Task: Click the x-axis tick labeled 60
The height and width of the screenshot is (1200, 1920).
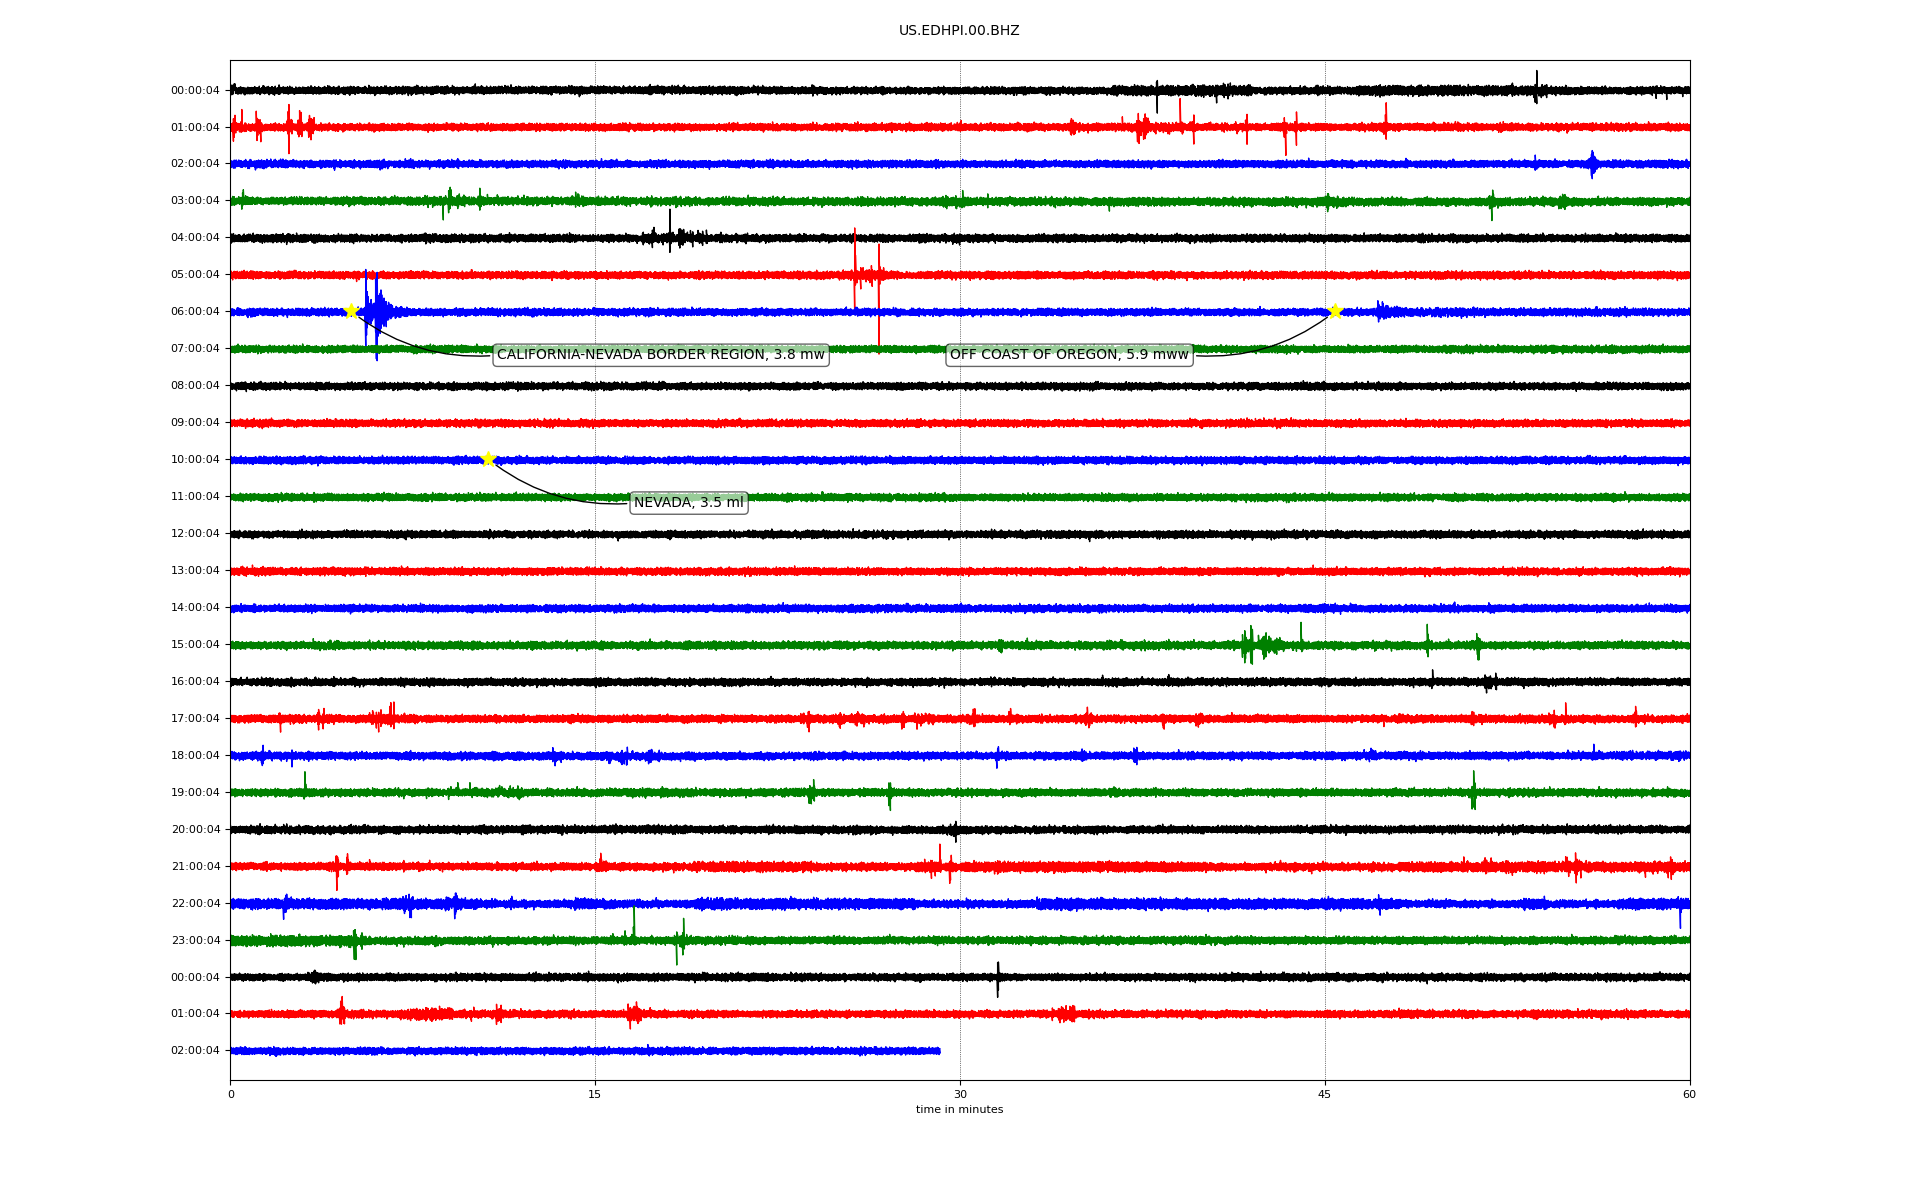Action: [x=1689, y=1095]
